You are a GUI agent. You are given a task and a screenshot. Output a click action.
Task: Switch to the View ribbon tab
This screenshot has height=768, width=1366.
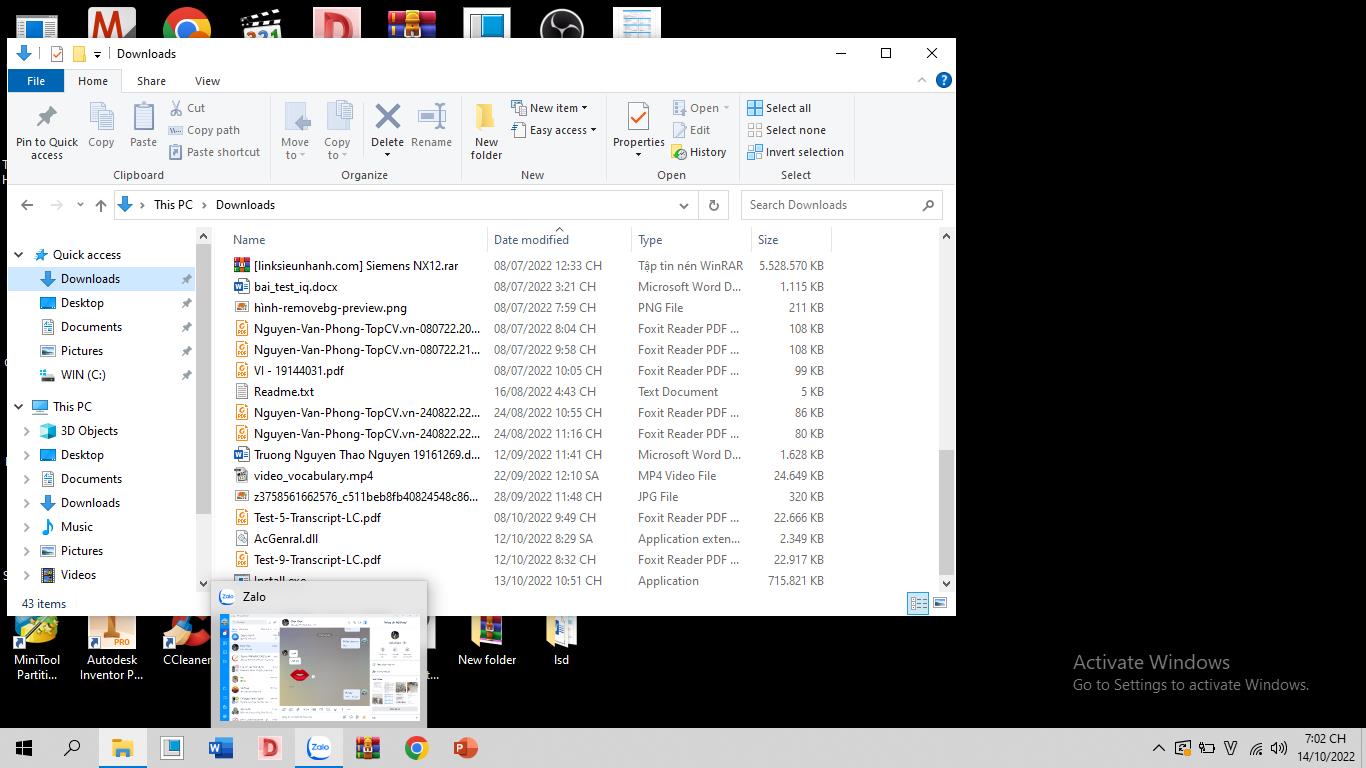click(x=207, y=81)
